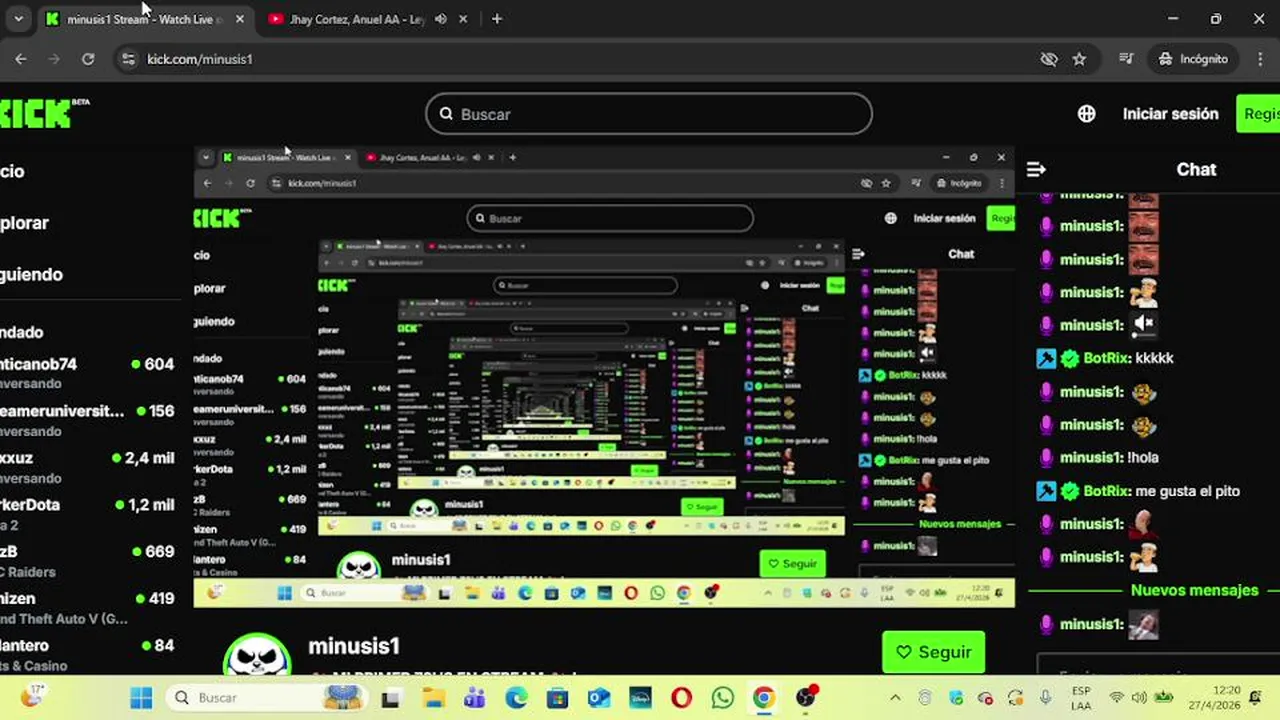Open channel rkerDota with 1,2 mil viewers

(x=87, y=514)
